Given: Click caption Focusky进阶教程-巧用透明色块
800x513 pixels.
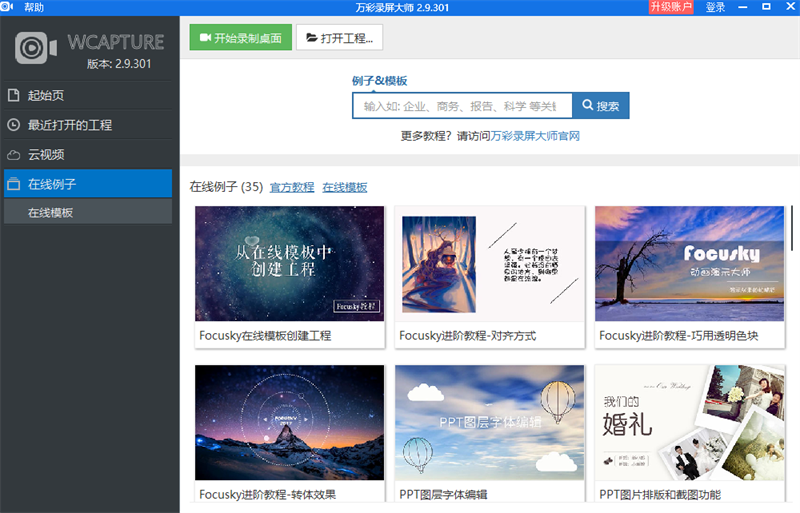Looking at the screenshot, I should (x=679, y=335).
